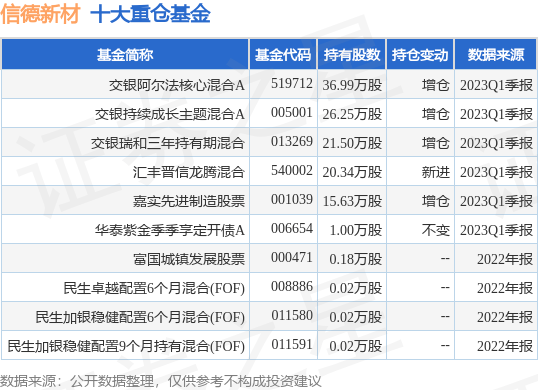Select fund code 540002

click(x=292, y=170)
